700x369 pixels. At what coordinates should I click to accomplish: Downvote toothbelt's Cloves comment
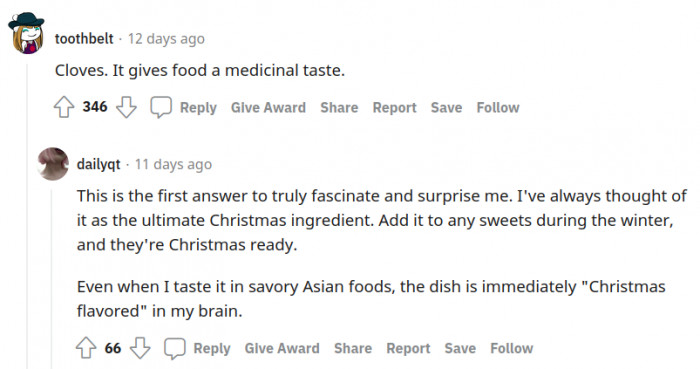[x=126, y=107]
